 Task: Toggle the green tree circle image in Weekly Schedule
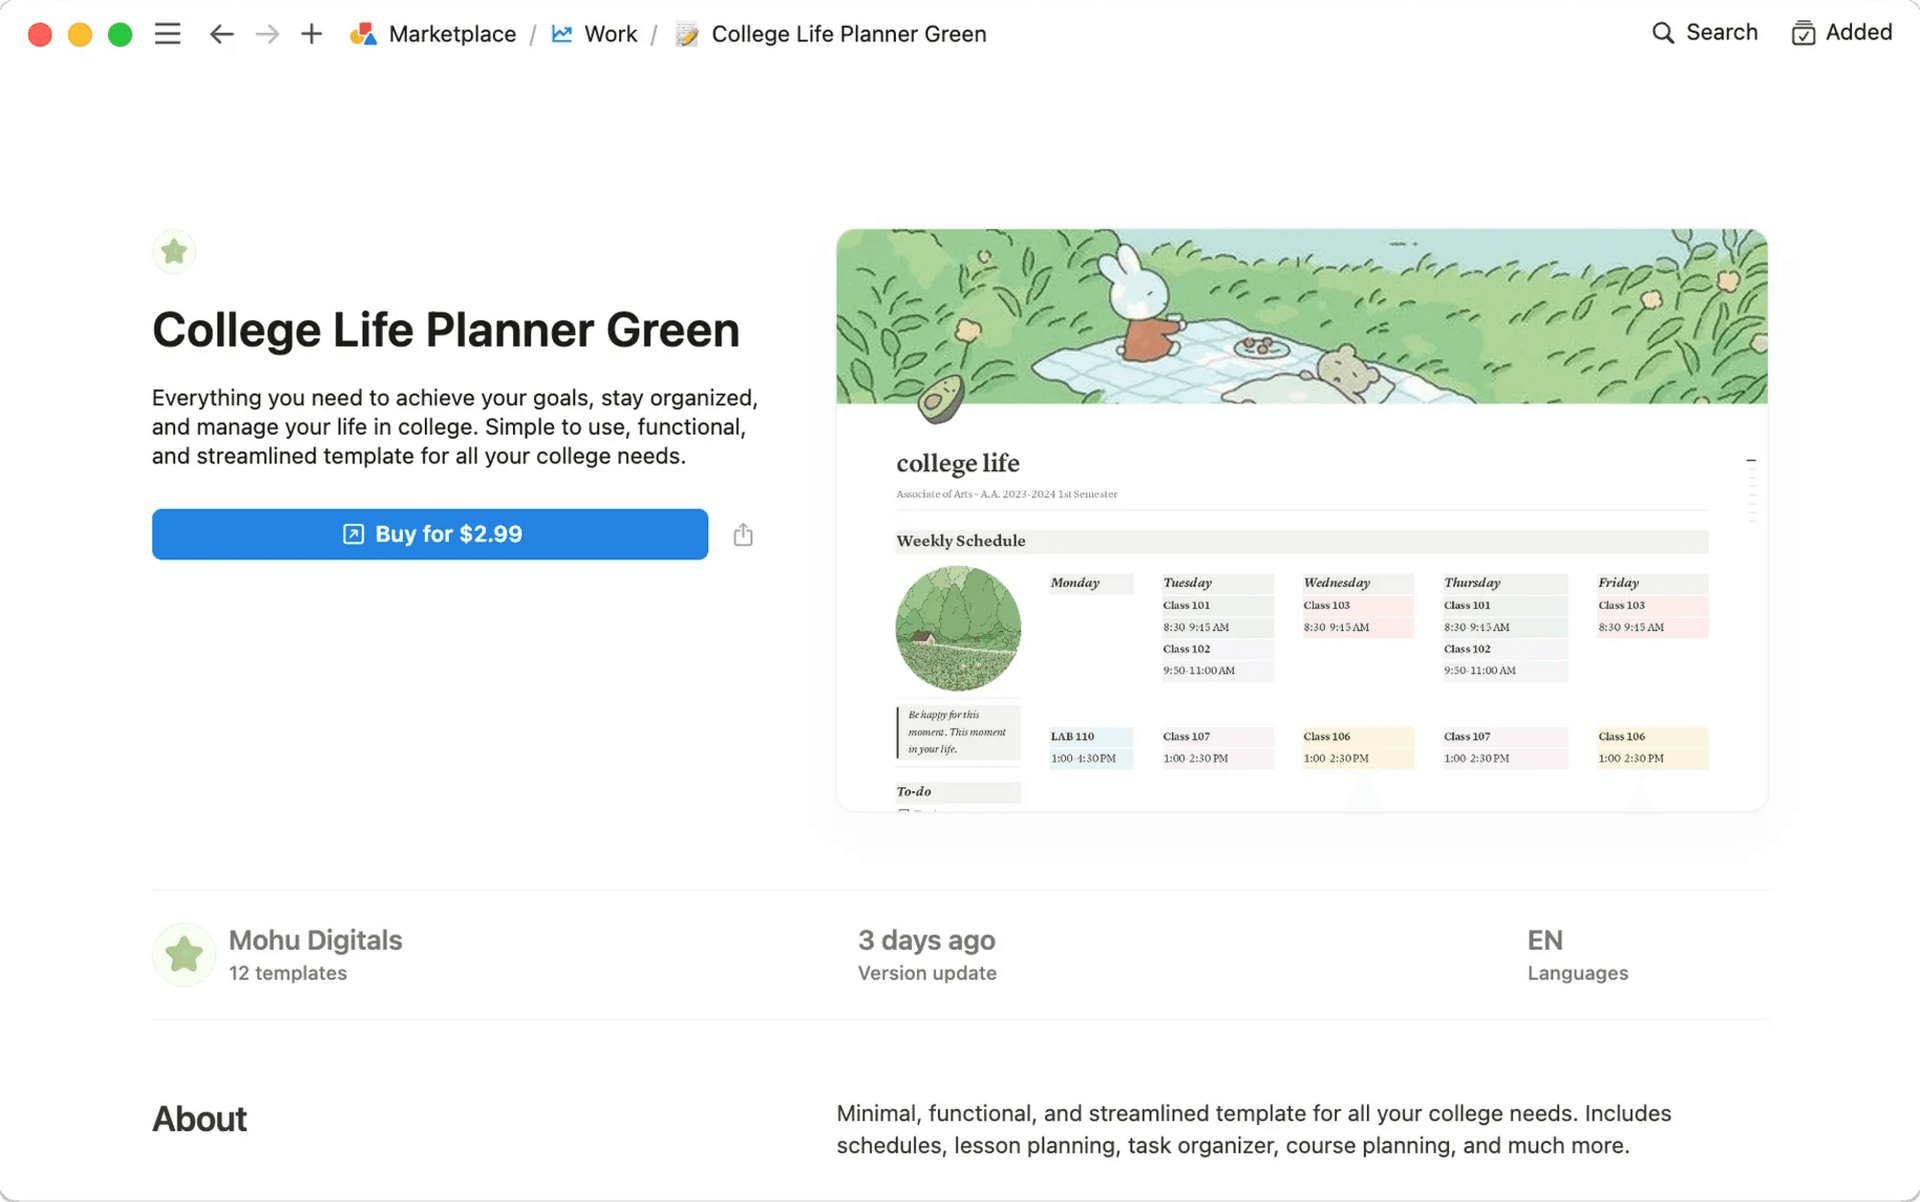[x=957, y=628]
